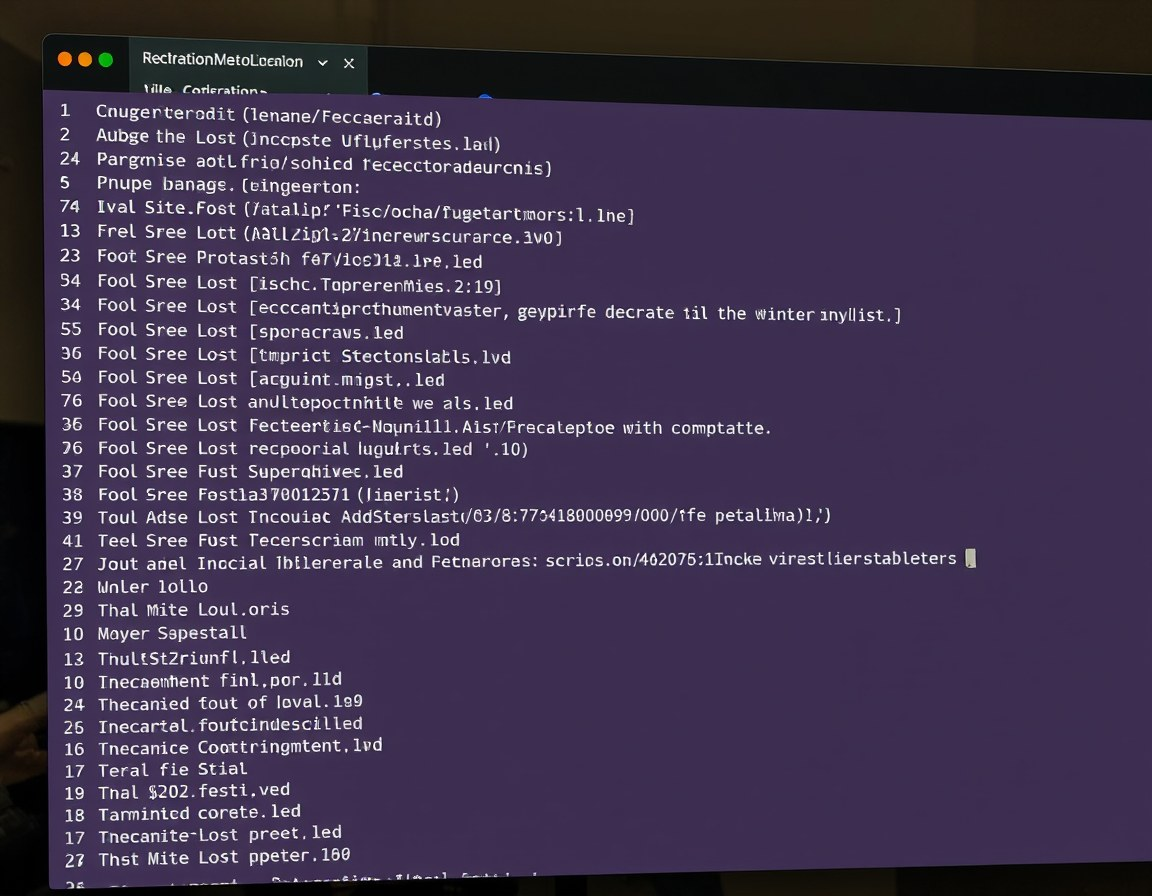Click the green maximize window button
This screenshot has width=1152, height=896.
click(x=106, y=59)
